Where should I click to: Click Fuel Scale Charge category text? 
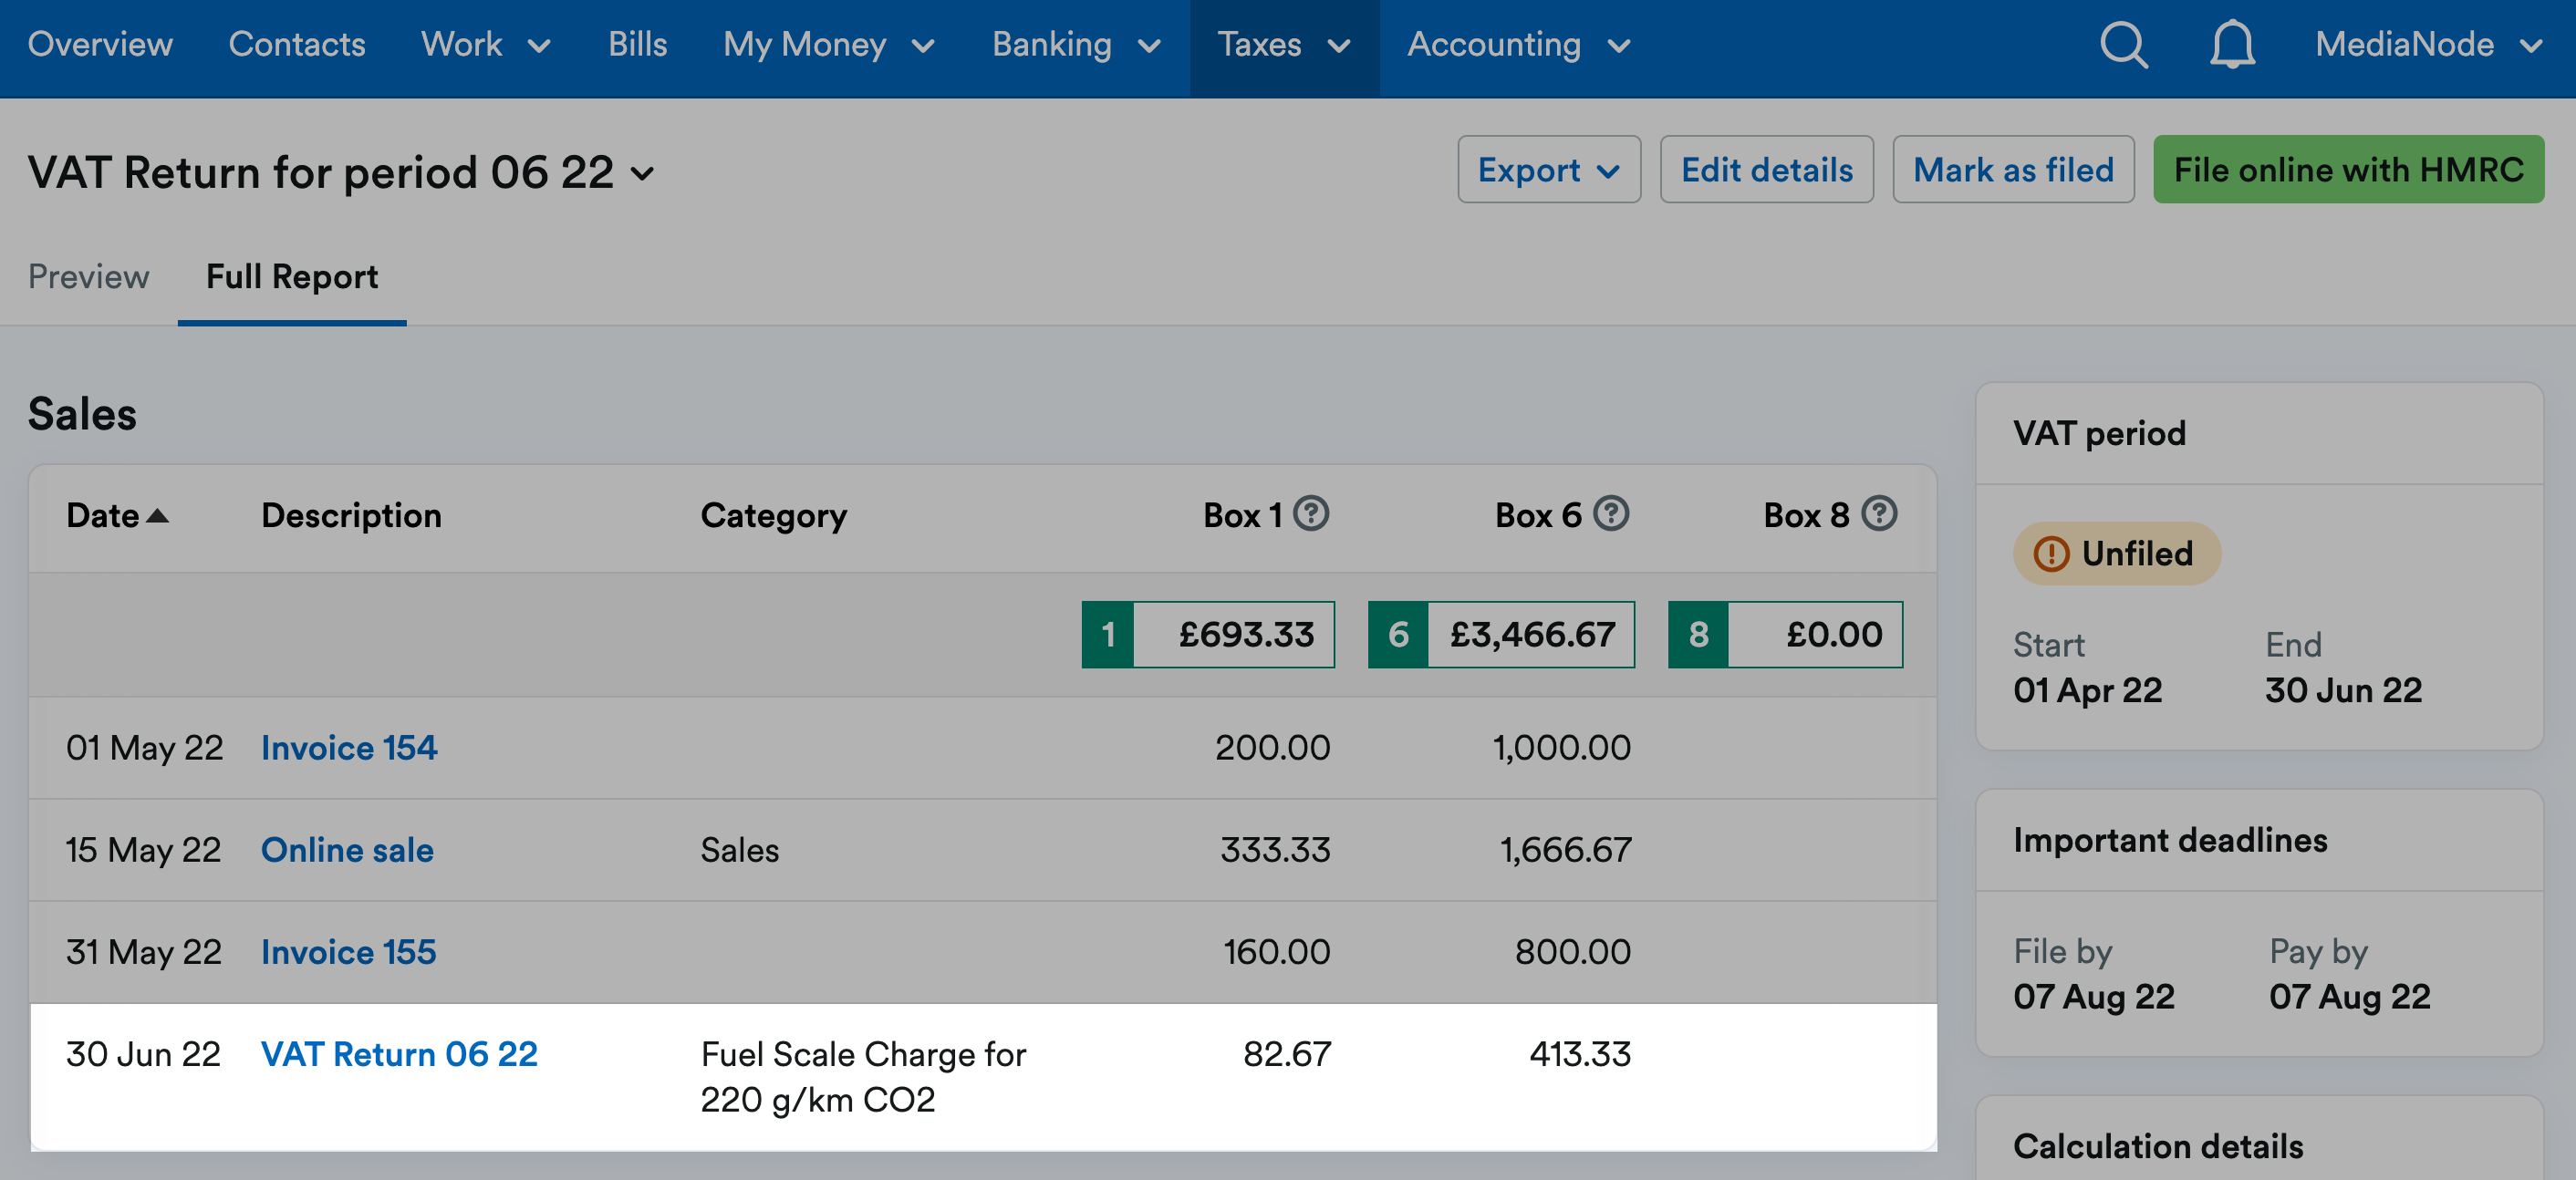pos(863,1077)
